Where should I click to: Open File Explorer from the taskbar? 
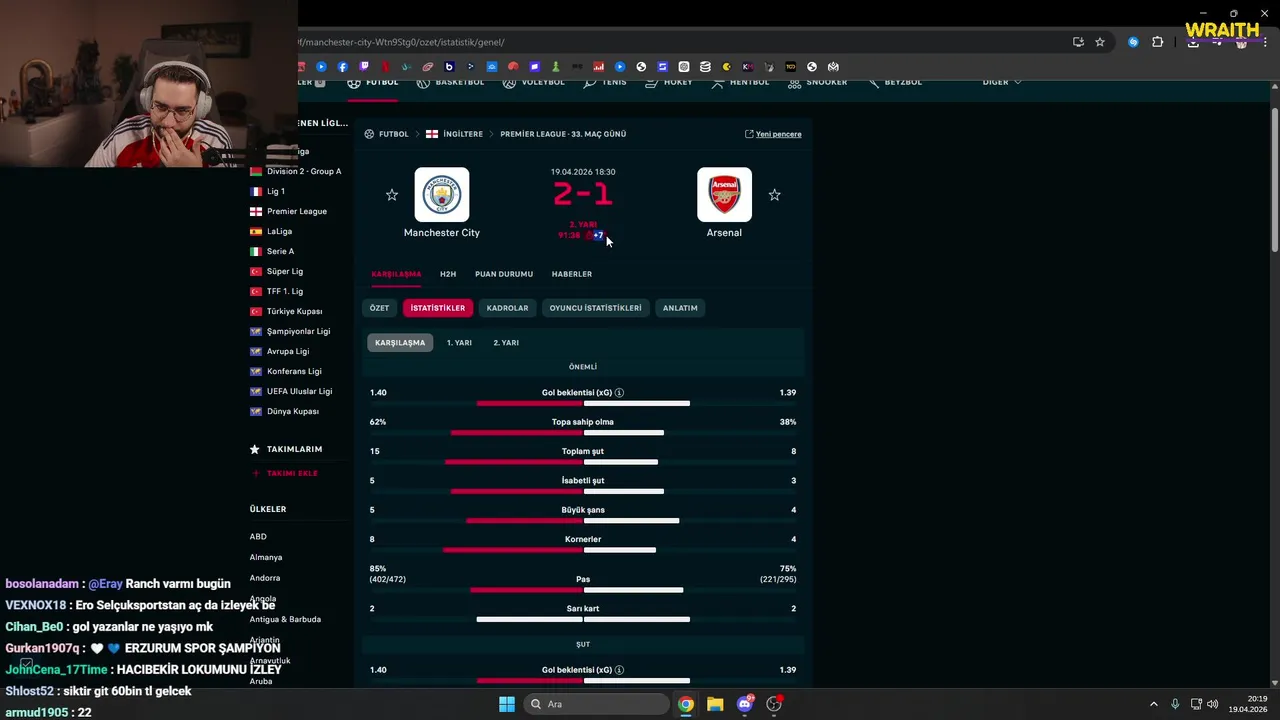[715, 704]
